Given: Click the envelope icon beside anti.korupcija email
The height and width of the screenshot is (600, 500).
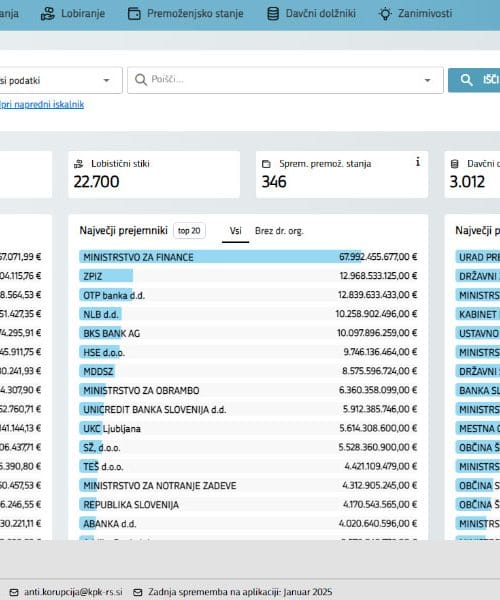Looking at the screenshot, I should (14, 592).
